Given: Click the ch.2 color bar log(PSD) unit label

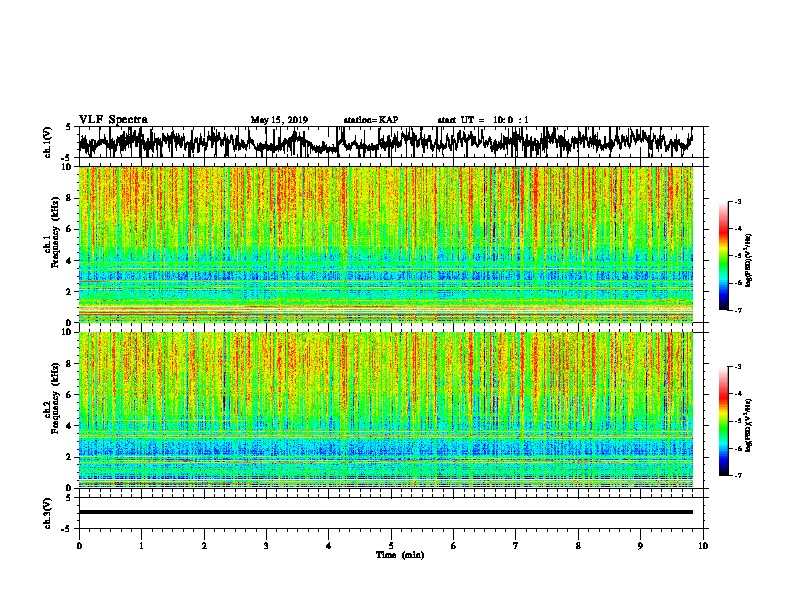Looking at the screenshot, I should coord(749,425).
